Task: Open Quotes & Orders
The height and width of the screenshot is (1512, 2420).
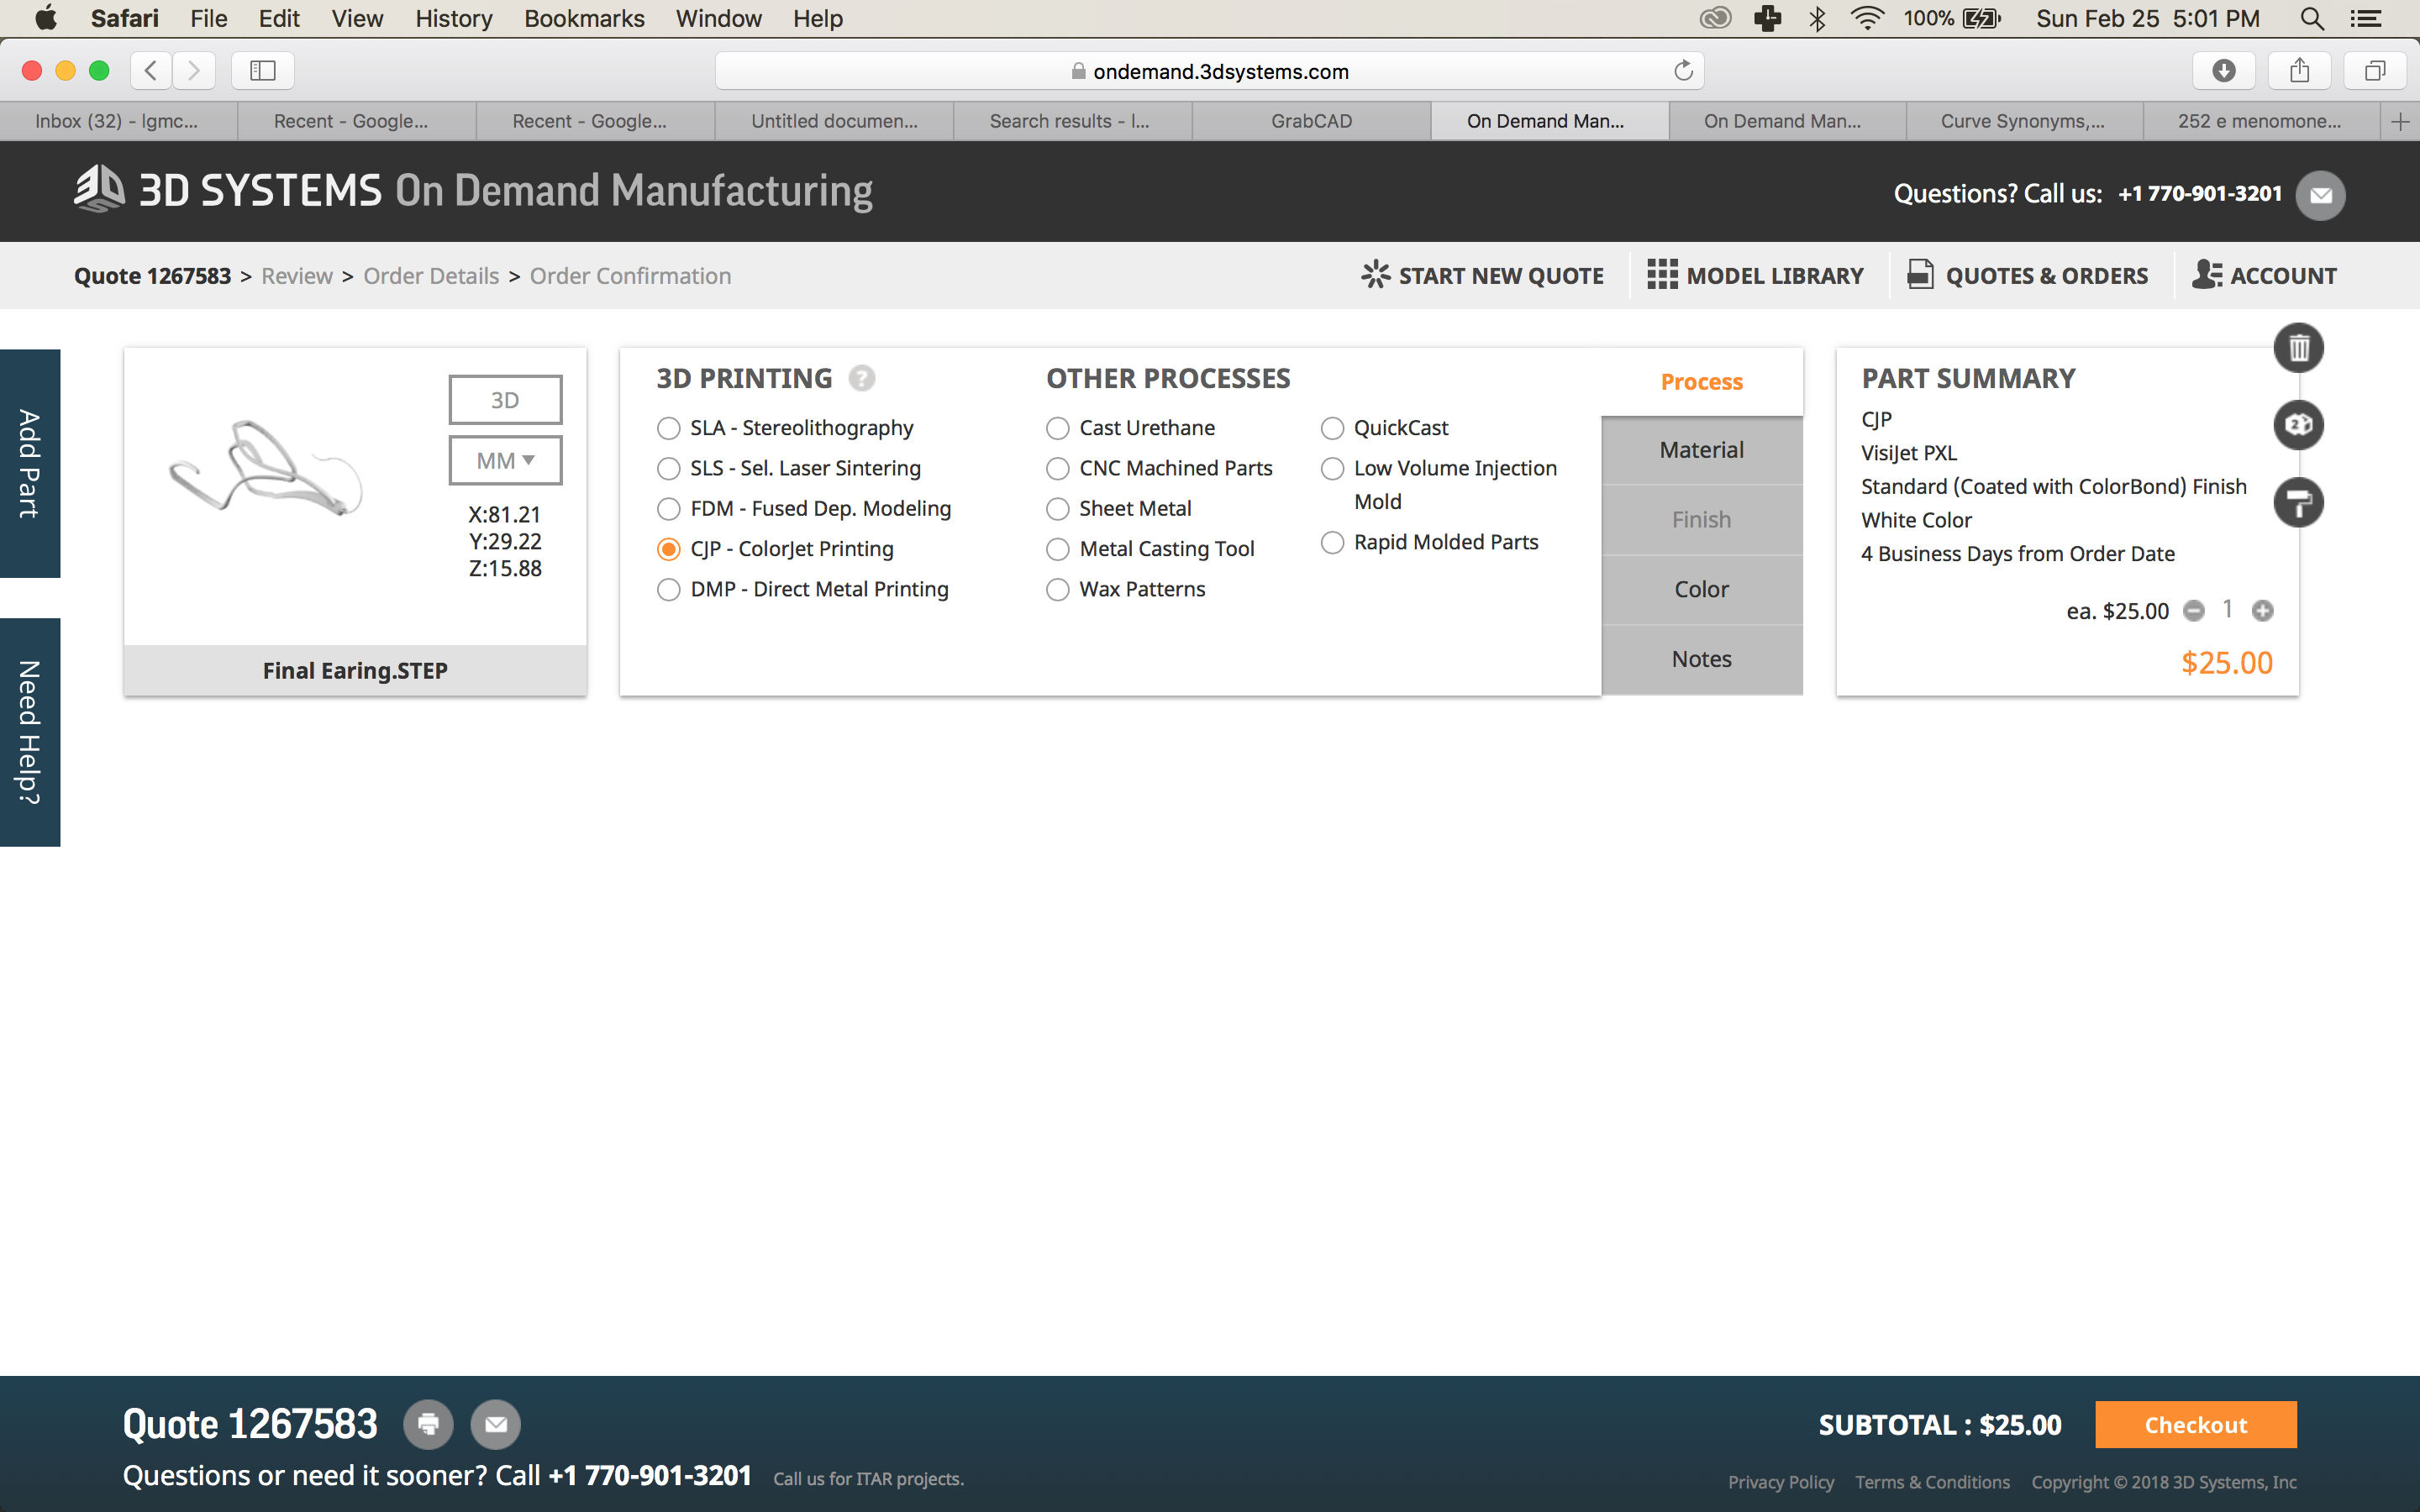Action: coord(2028,276)
